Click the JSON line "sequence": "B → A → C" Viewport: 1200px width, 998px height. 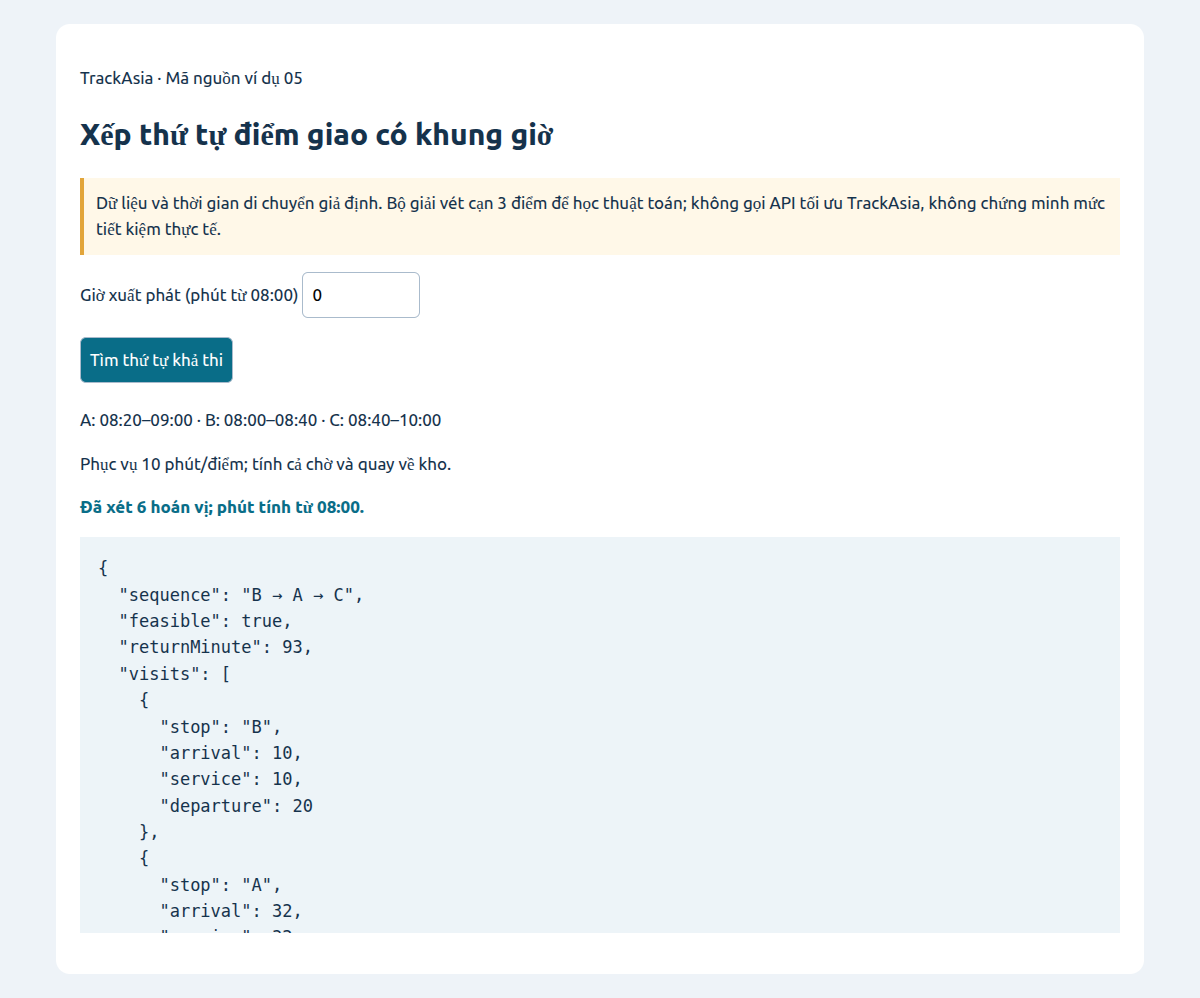tap(241, 595)
